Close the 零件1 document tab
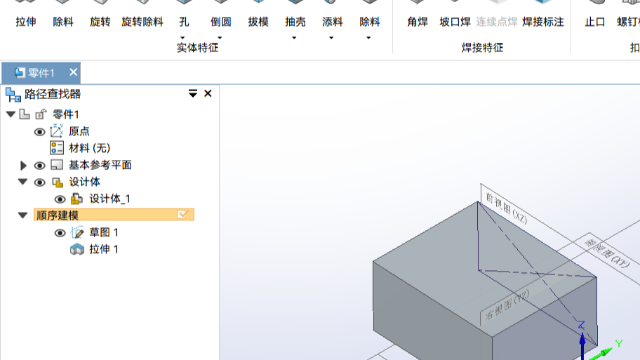This screenshot has width=640, height=360. (x=73, y=72)
